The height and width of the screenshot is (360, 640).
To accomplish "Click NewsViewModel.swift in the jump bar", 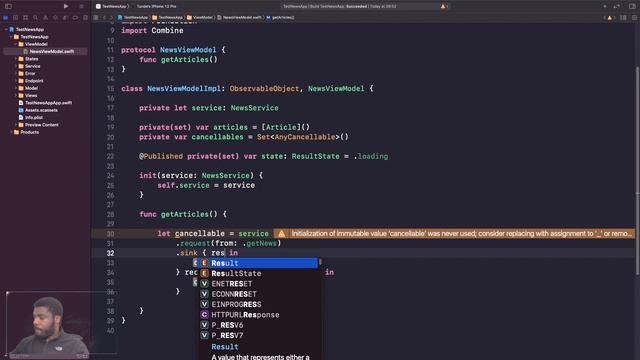I will (x=239, y=18).
